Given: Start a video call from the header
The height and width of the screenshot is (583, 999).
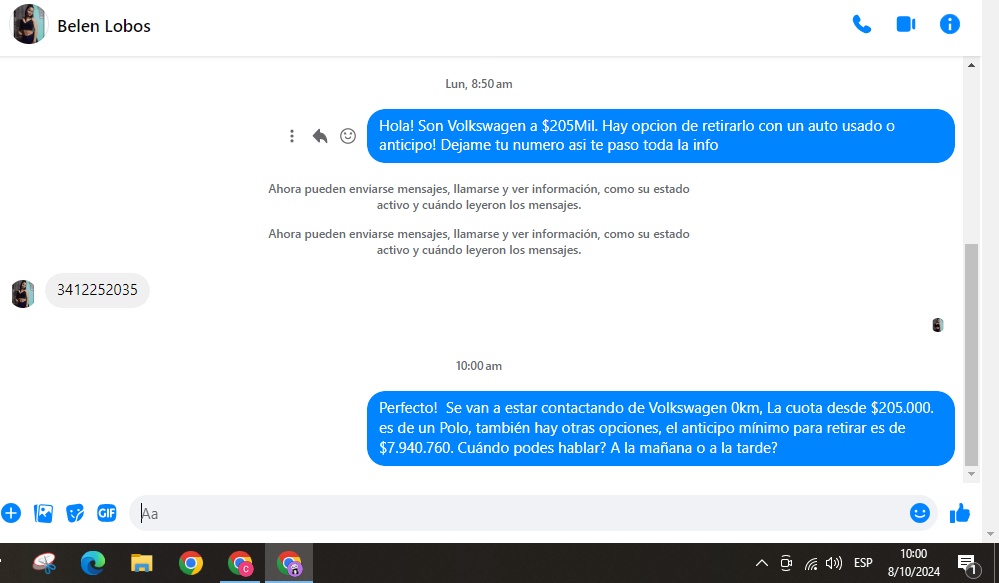Looking at the screenshot, I should [906, 25].
